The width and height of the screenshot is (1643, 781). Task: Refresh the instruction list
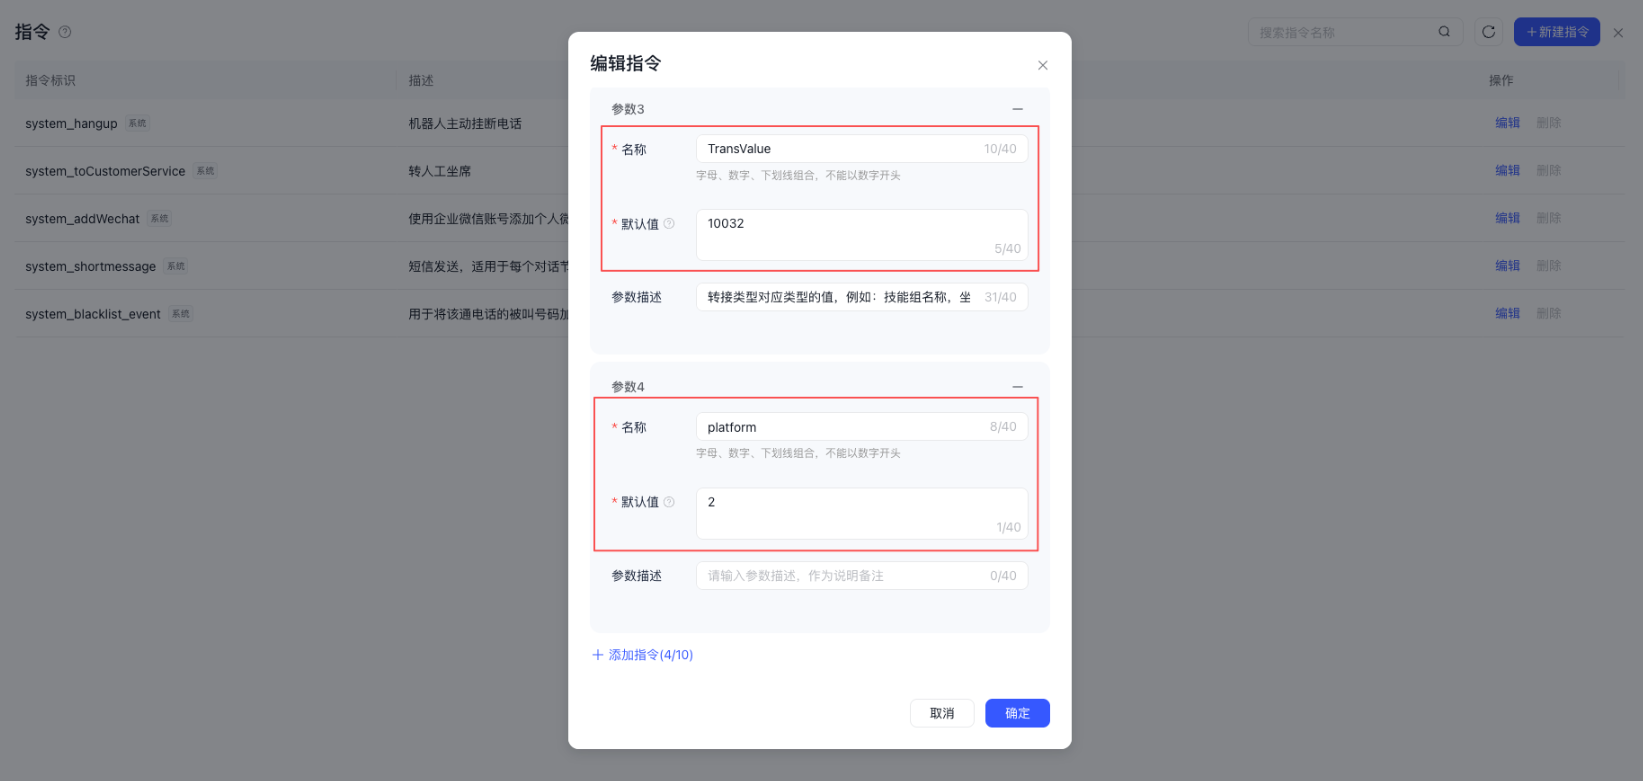[x=1488, y=32]
